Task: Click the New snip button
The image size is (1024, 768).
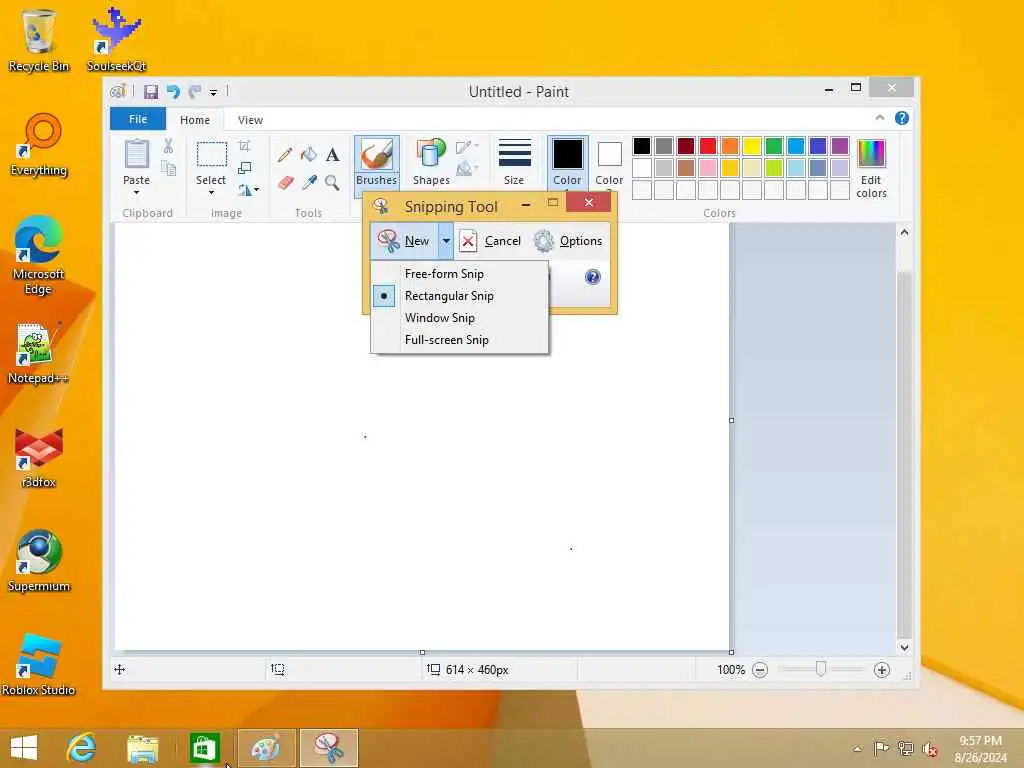Action: [x=404, y=241]
